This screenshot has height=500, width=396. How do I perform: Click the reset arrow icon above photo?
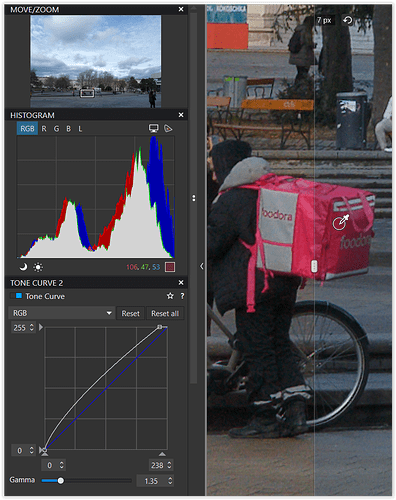(x=347, y=20)
